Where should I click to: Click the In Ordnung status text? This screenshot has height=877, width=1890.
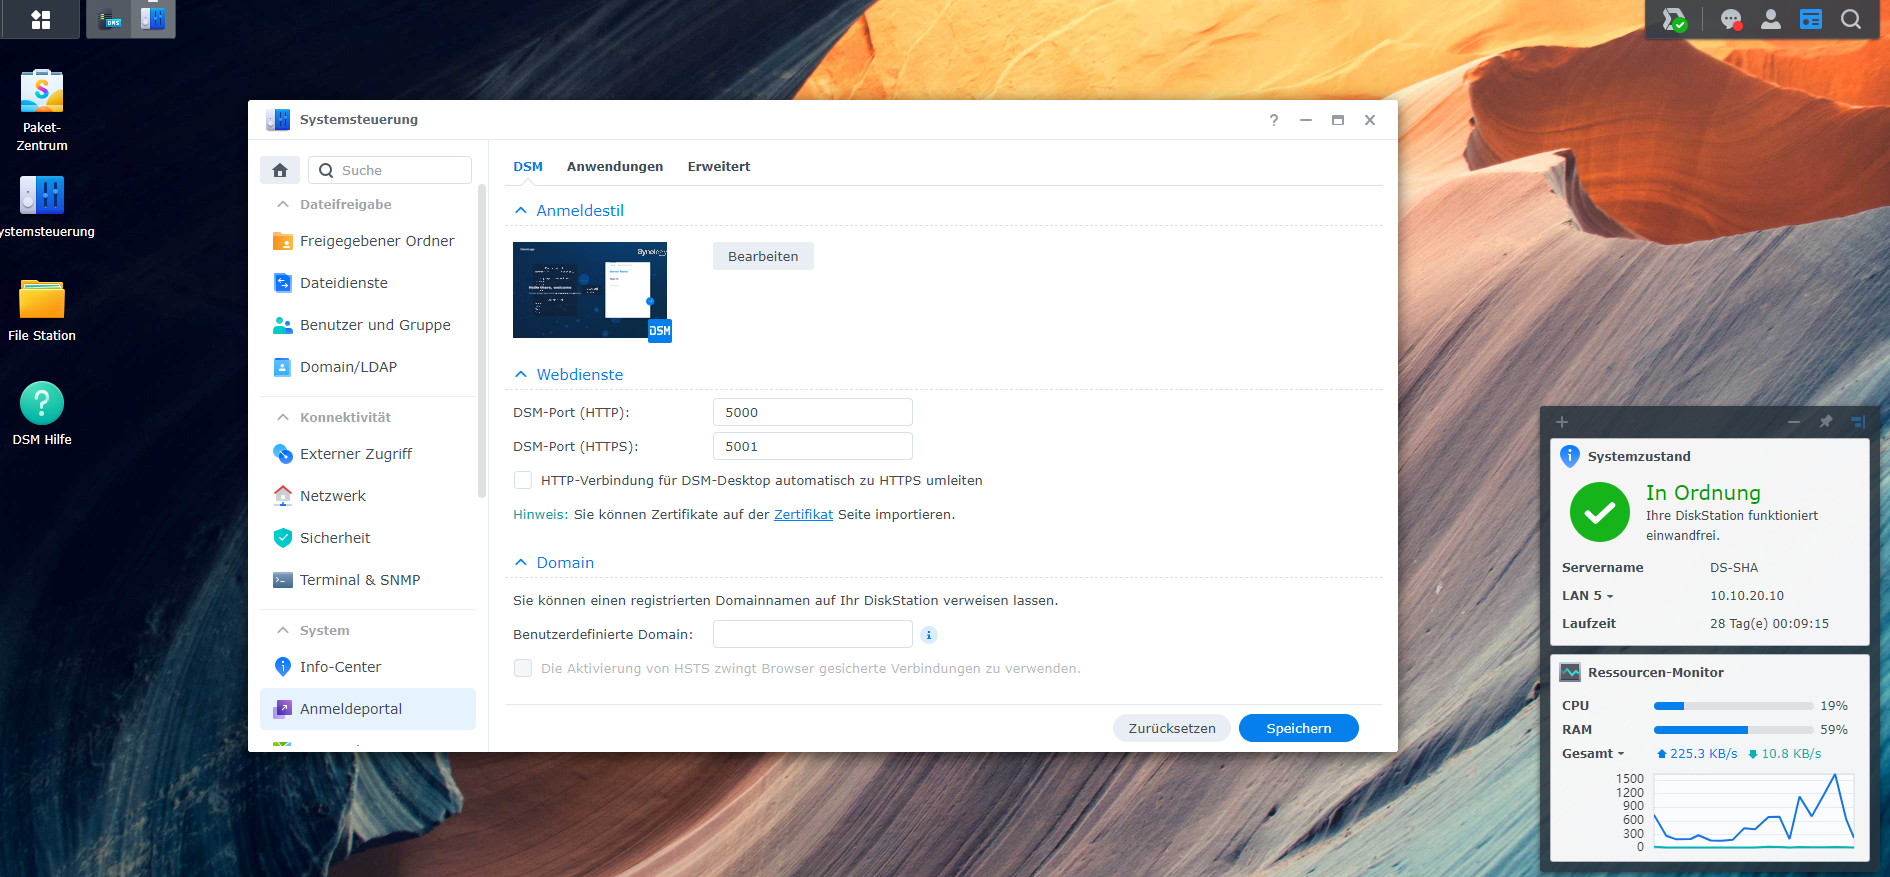1703,493
